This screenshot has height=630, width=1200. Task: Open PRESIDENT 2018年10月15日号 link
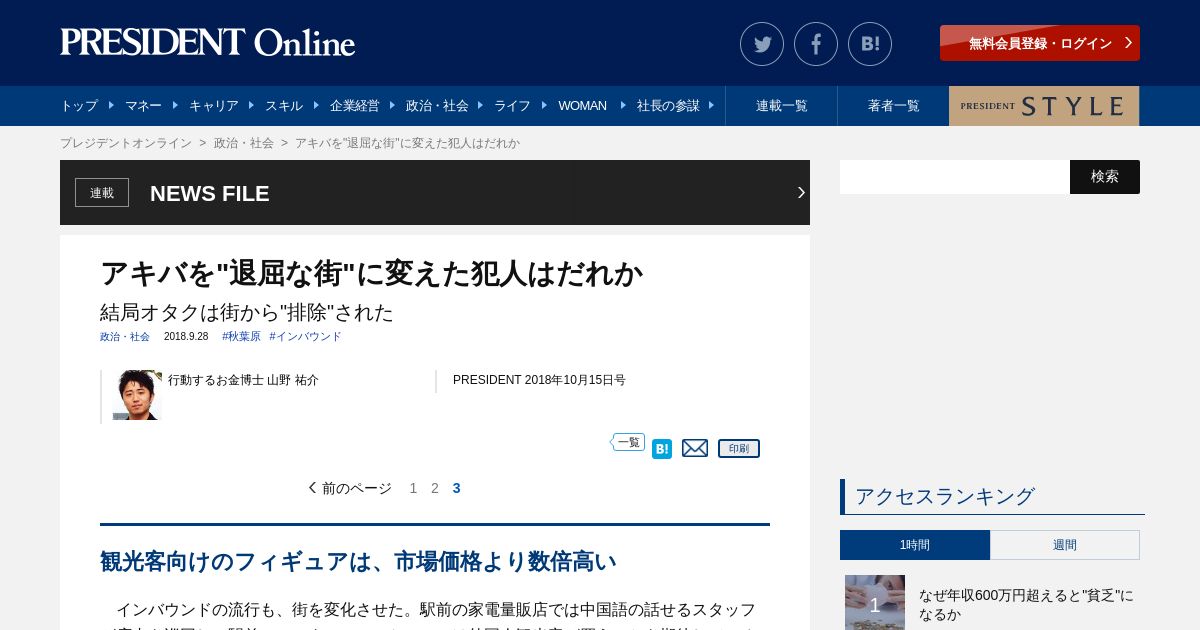539,380
